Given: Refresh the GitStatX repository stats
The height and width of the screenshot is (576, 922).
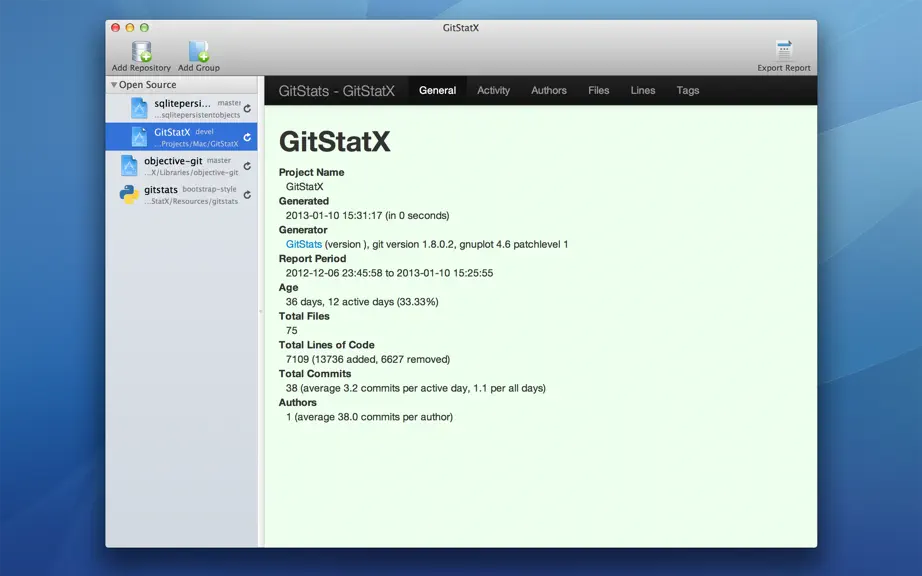Looking at the screenshot, I should pos(248,137).
